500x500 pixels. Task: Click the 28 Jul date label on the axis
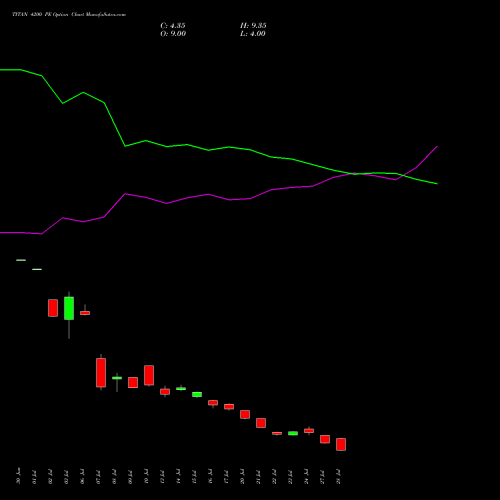339,476
